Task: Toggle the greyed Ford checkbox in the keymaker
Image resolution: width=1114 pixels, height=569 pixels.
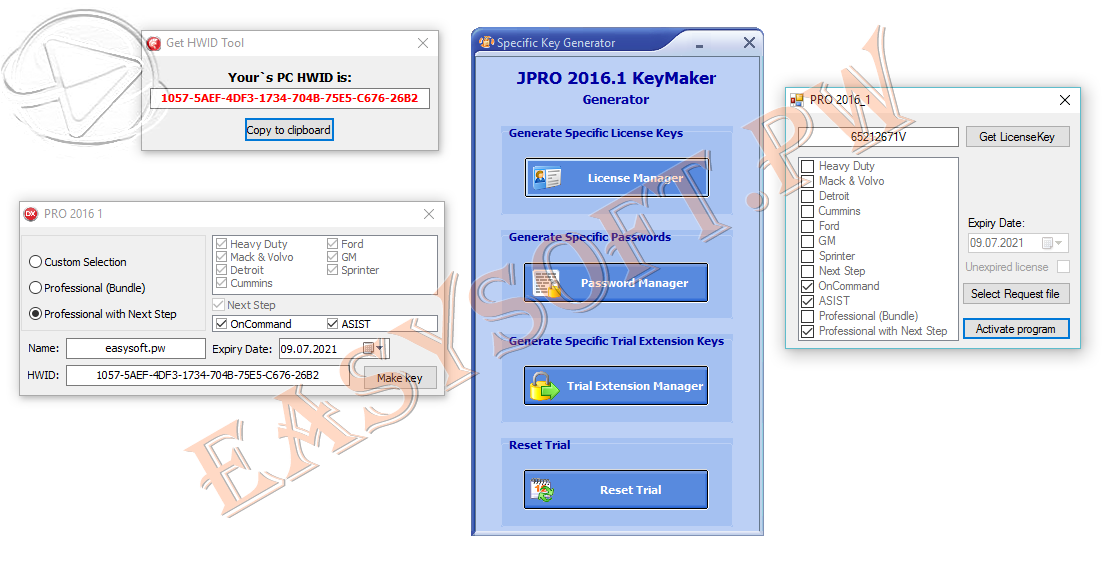Action: [332, 244]
